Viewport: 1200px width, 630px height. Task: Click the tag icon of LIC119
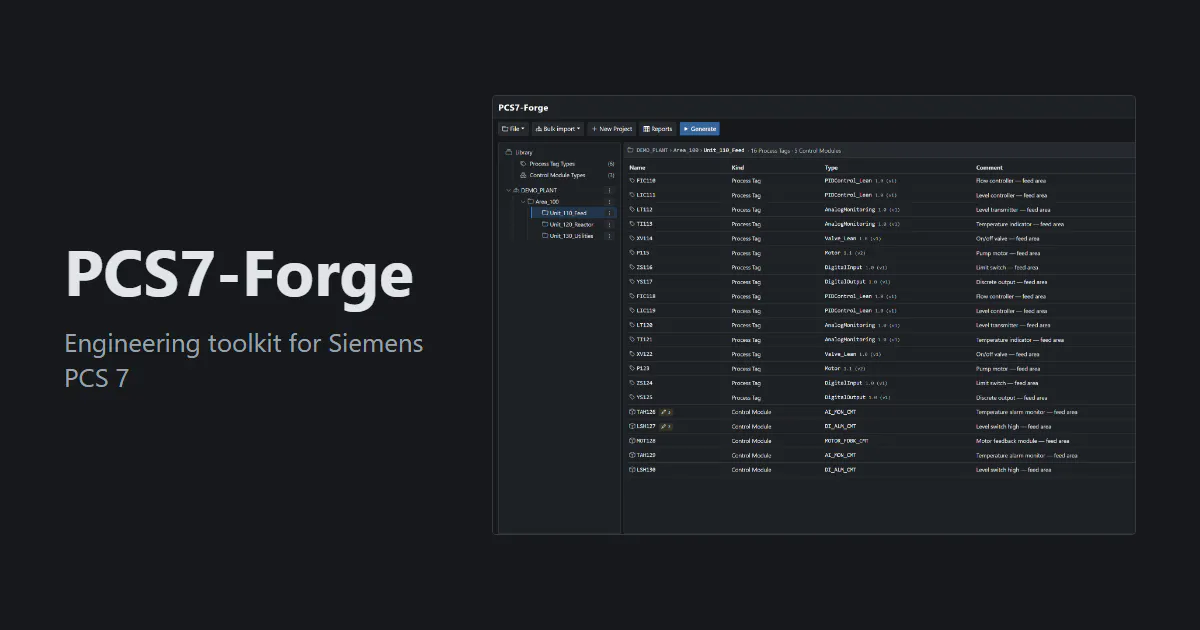pos(632,311)
